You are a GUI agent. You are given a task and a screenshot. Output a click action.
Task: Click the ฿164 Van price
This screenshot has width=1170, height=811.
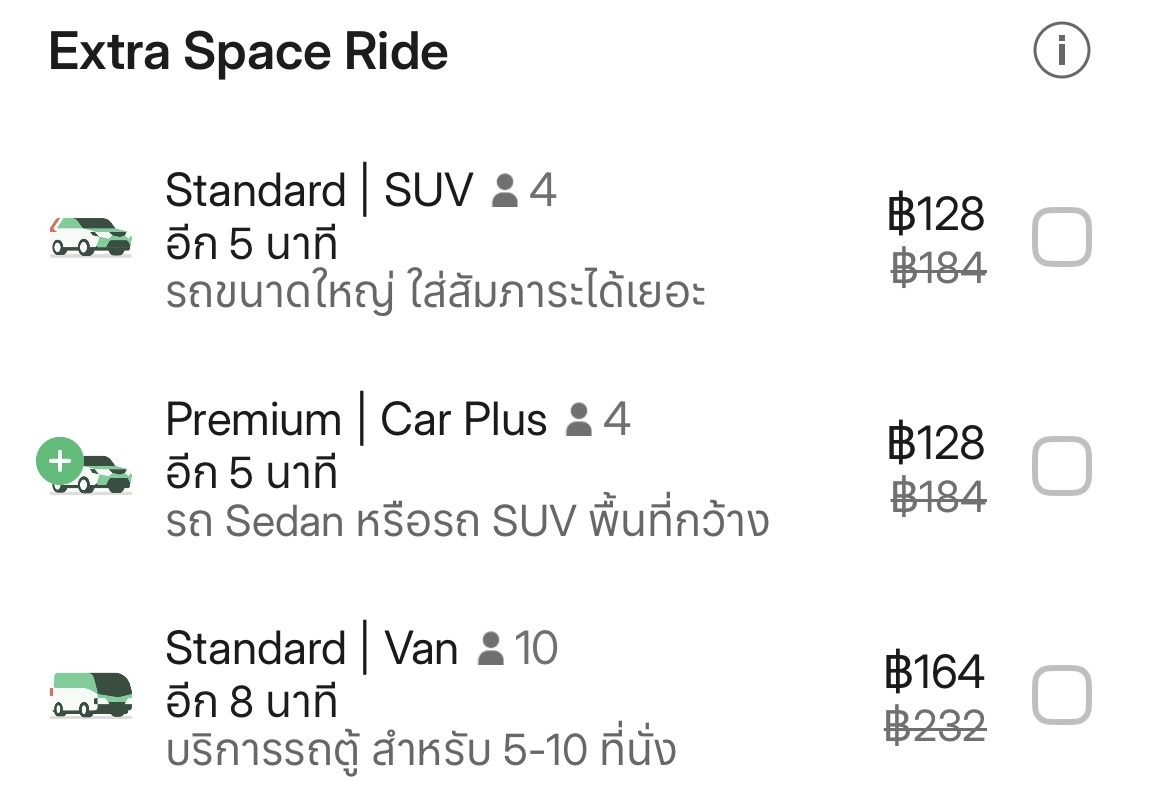click(x=935, y=671)
